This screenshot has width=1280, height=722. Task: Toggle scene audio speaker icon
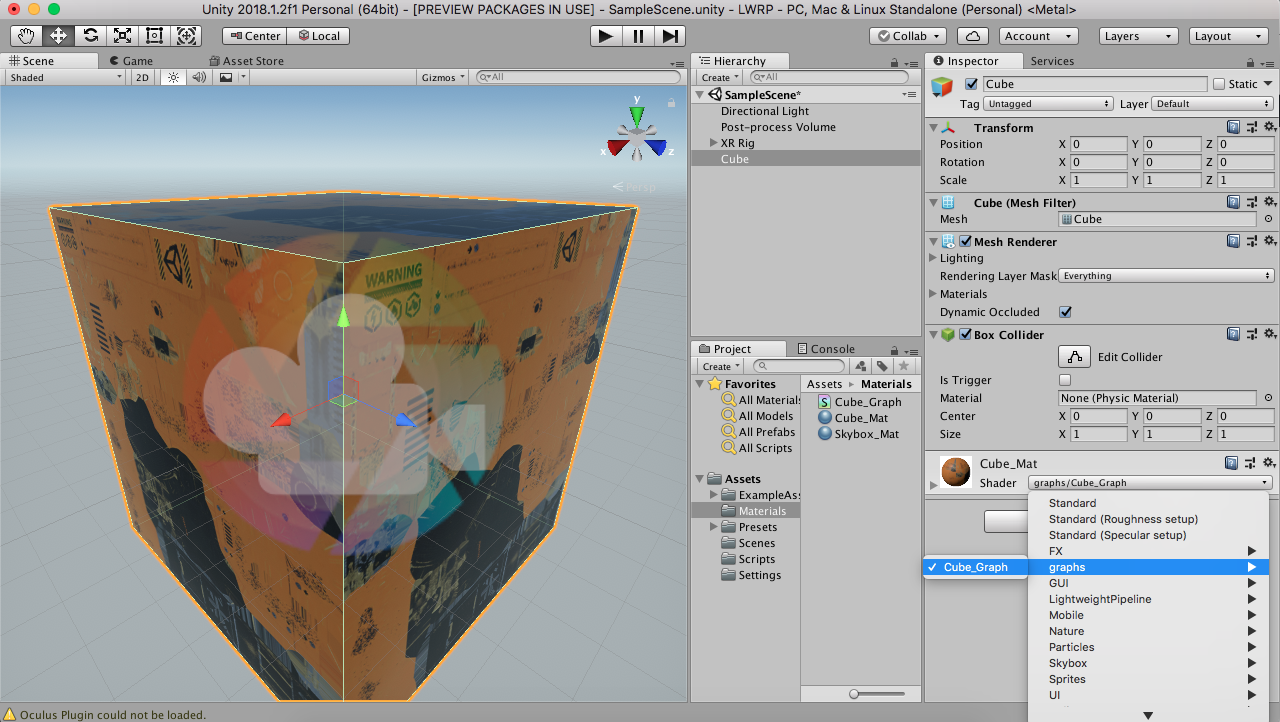(x=199, y=77)
